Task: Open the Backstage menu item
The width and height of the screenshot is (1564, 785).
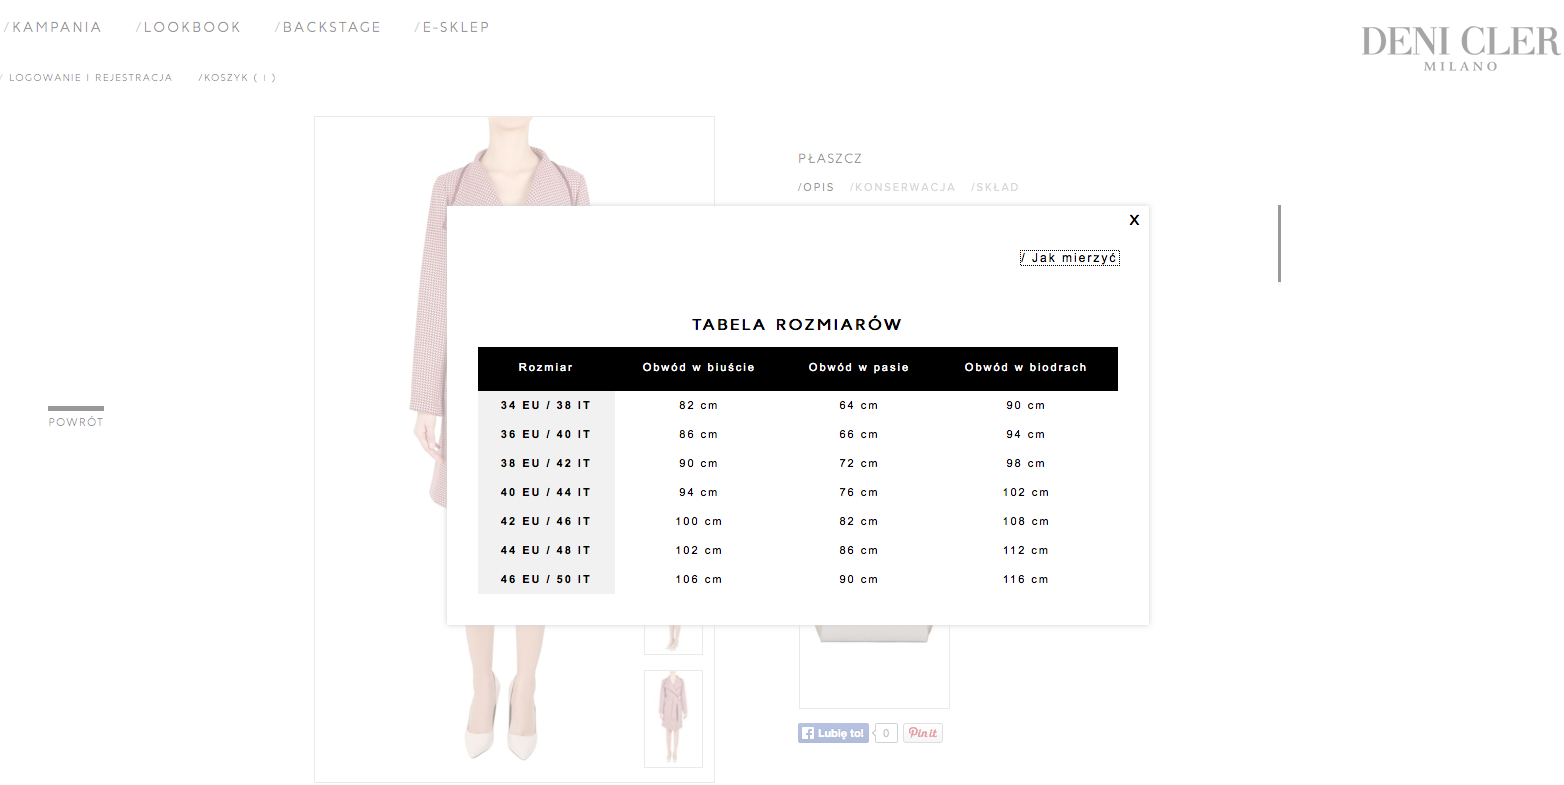Action: pos(328,27)
